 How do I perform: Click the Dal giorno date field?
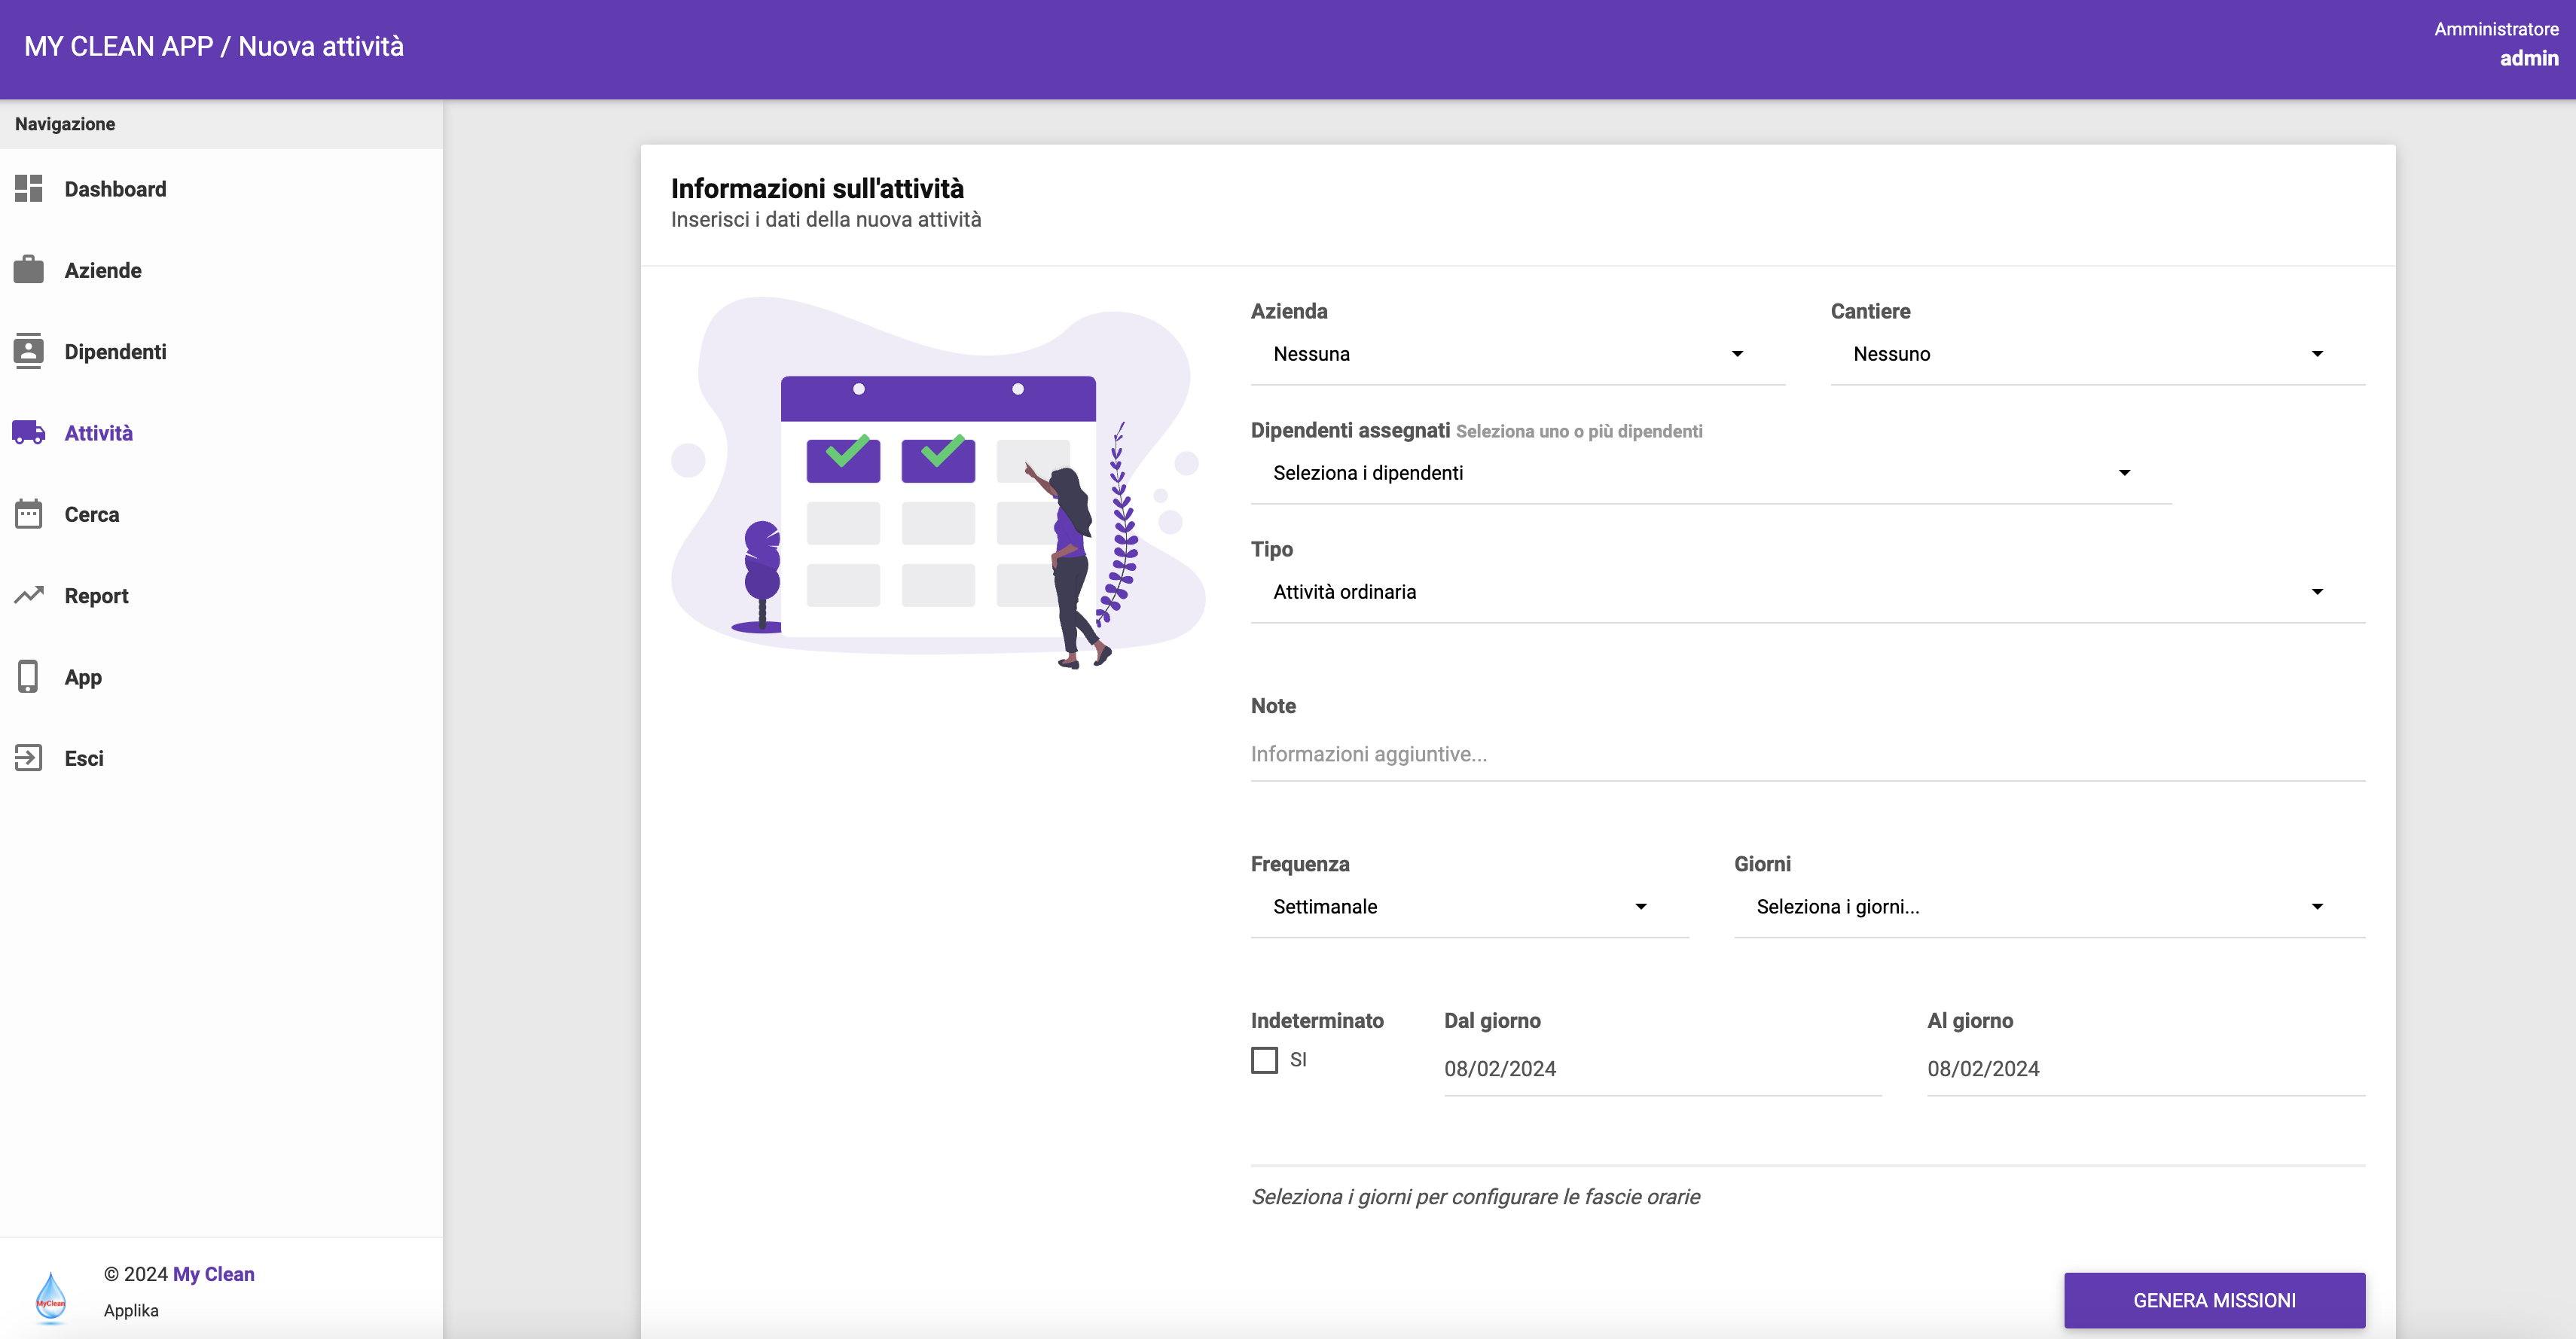(1662, 1068)
